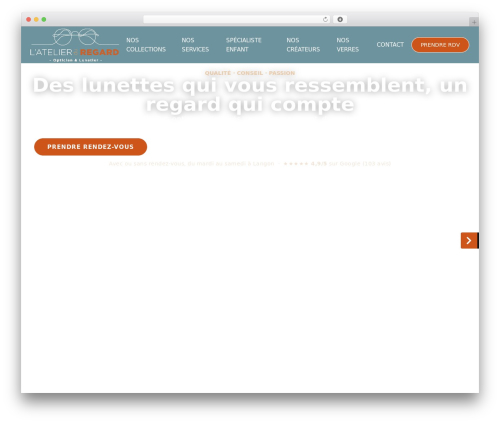Open L'Atelier du Regard logo homepage
Image resolution: width=500 pixels, height=423 pixels.
tap(74, 45)
